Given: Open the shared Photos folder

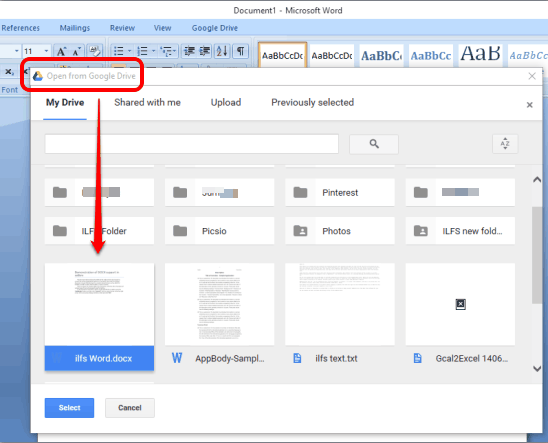Looking at the screenshot, I should pos(340,231).
